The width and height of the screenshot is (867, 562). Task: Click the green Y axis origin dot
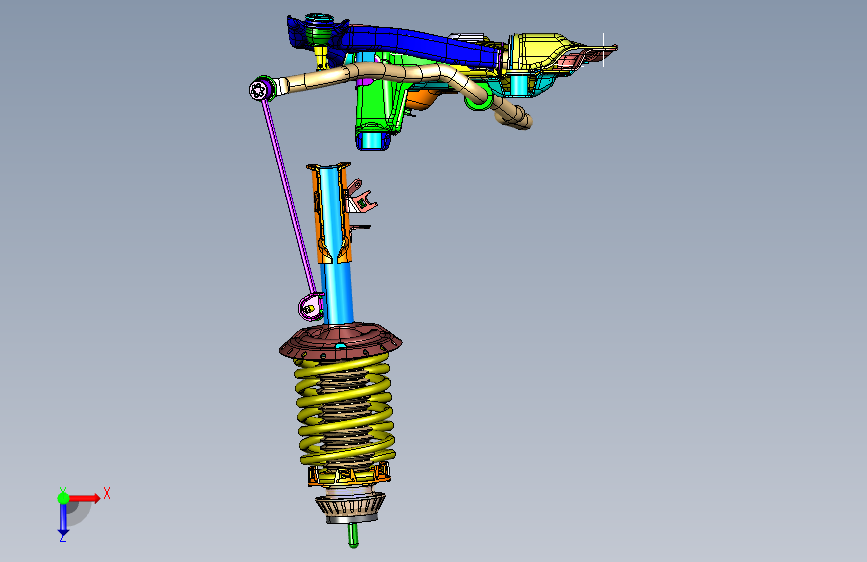click(x=63, y=498)
